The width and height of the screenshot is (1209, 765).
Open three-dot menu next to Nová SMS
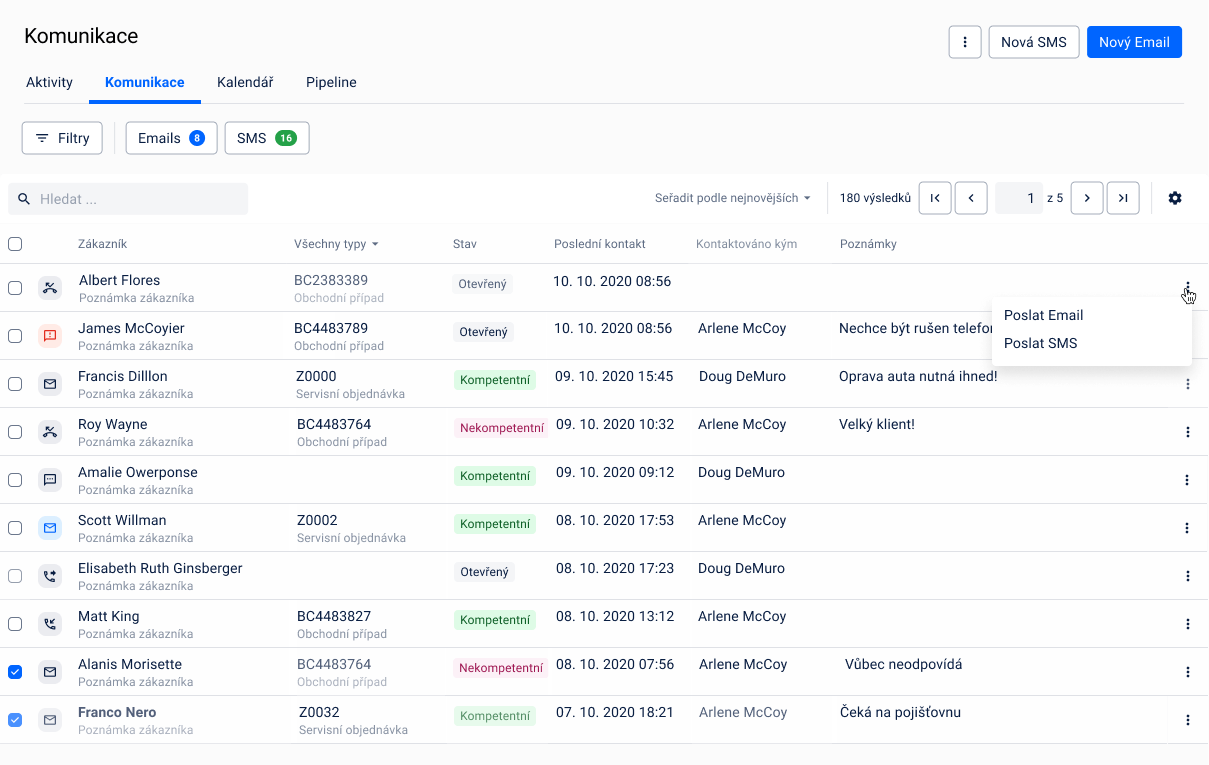(x=964, y=42)
